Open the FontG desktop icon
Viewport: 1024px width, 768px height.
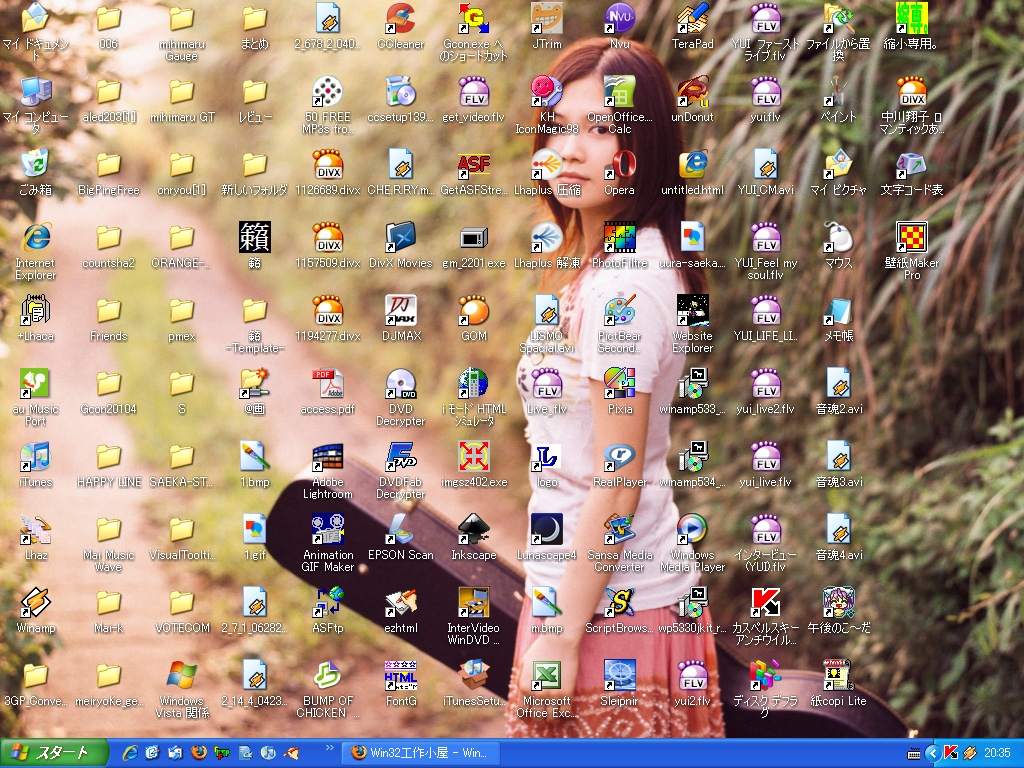(x=400, y=676)
